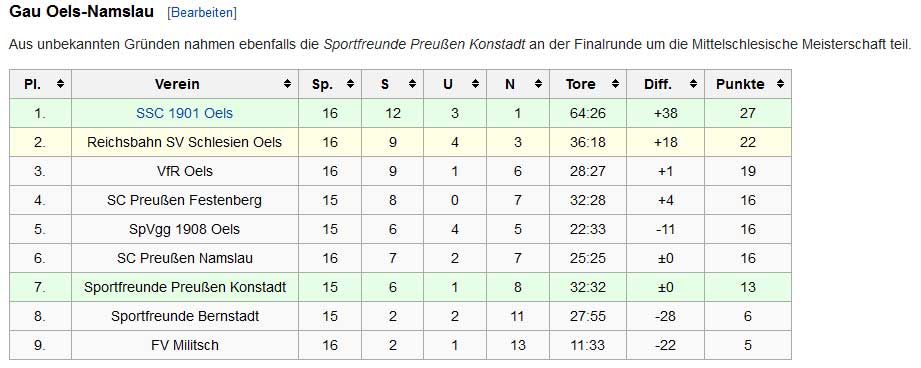Select the Reichsbahn SV Schlesien Oels cell
Image resolution: width=921 pixels, height=368 pixels.
click(185, 142)
